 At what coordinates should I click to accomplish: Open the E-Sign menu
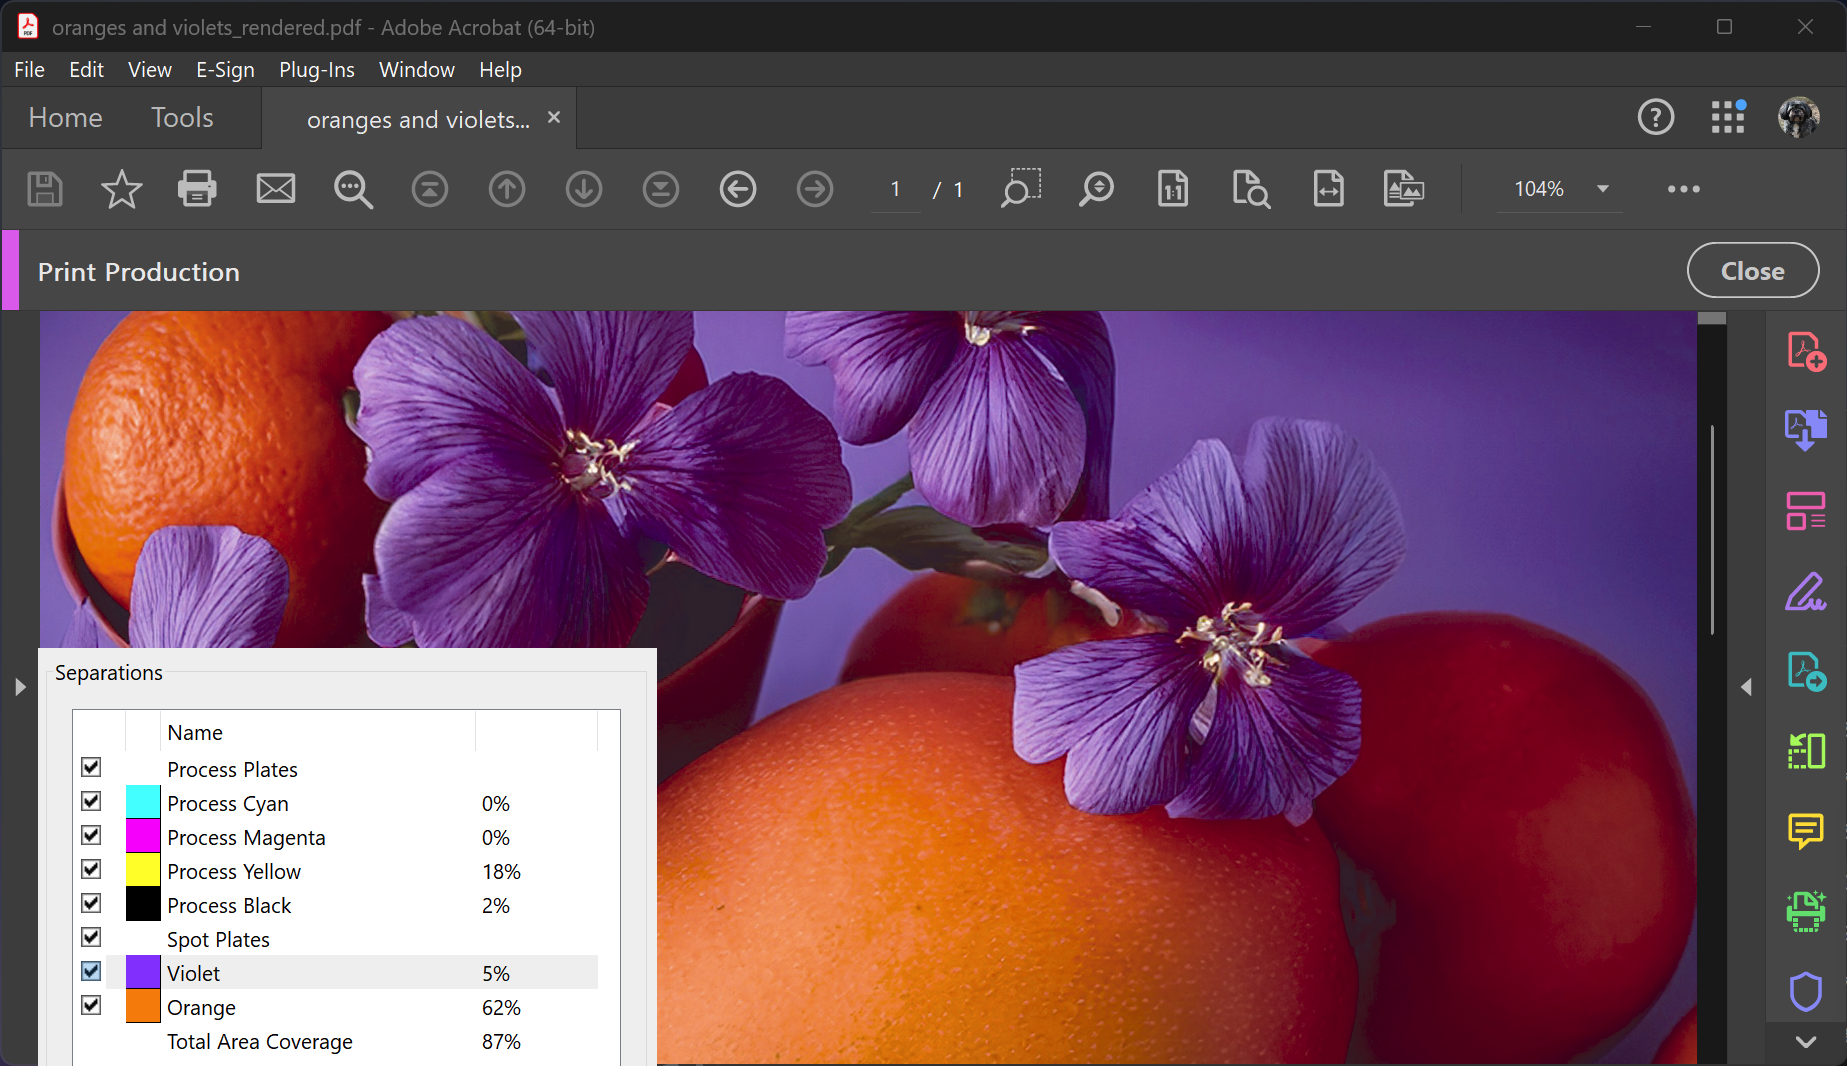(x=225, y=69)
